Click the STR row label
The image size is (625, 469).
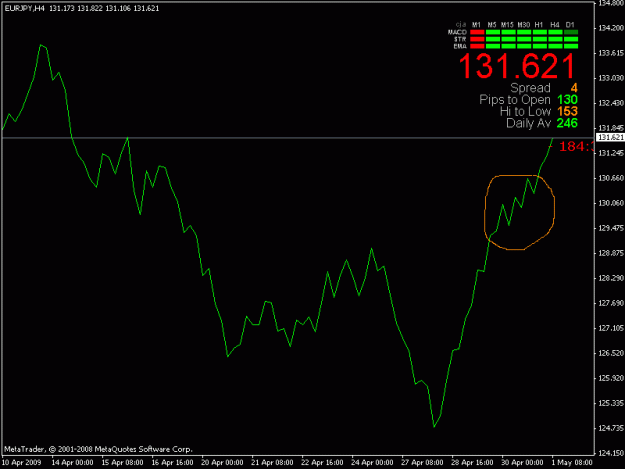click(460, 39)
